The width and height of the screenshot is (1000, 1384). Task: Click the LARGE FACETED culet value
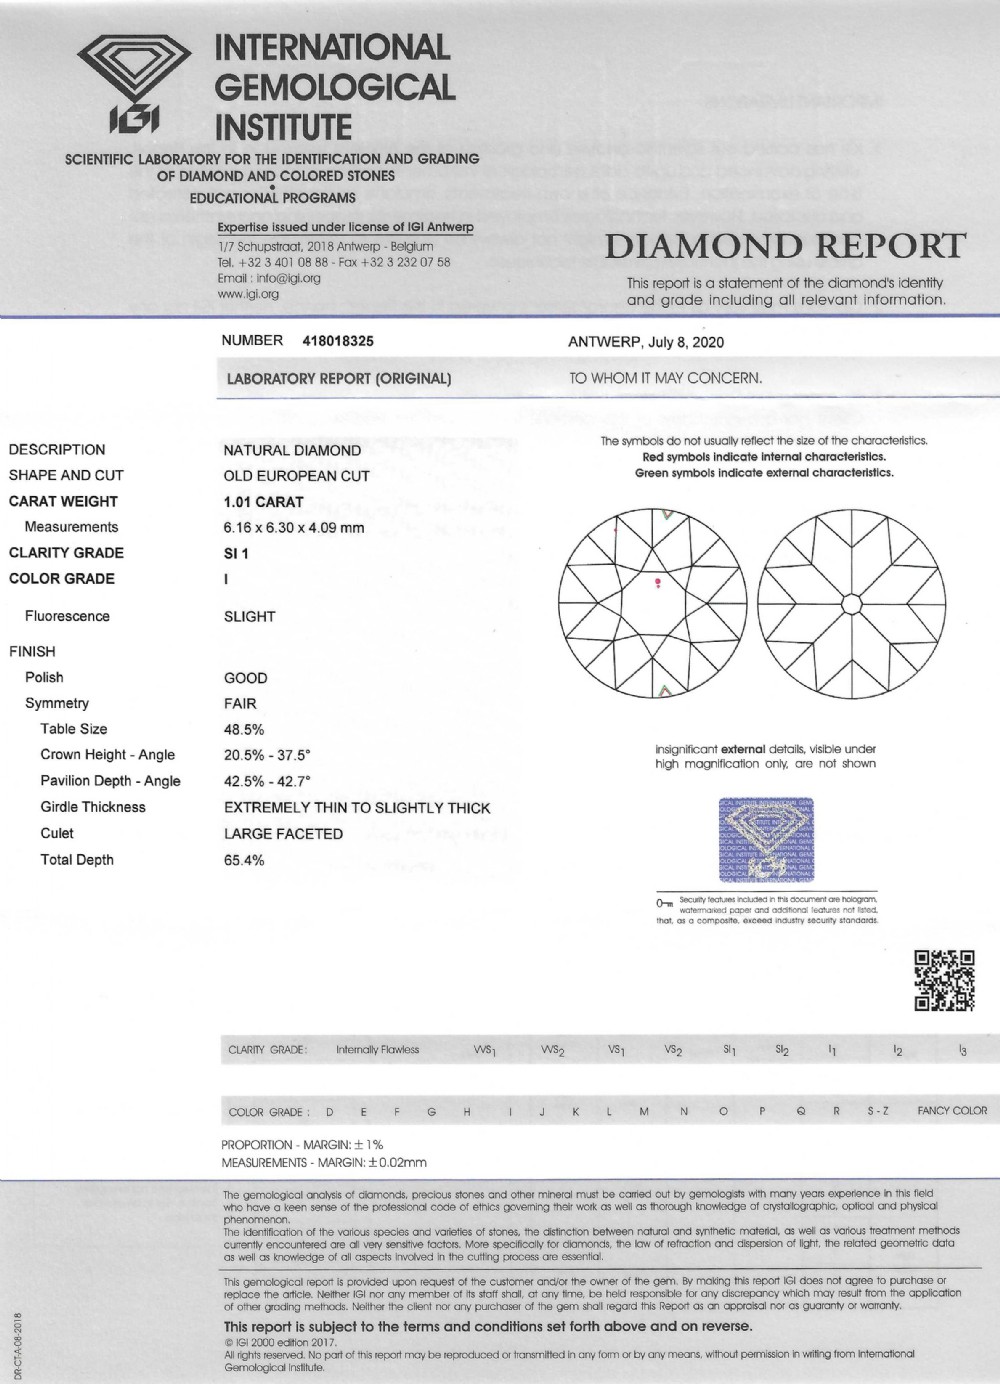click(x=283, y=834)
